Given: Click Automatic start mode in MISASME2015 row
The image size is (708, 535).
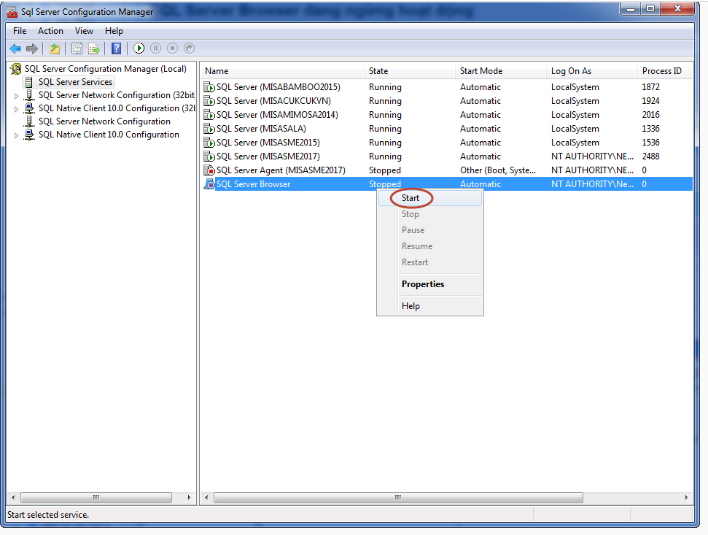Looking at the screenshot, I should [480, 143].
